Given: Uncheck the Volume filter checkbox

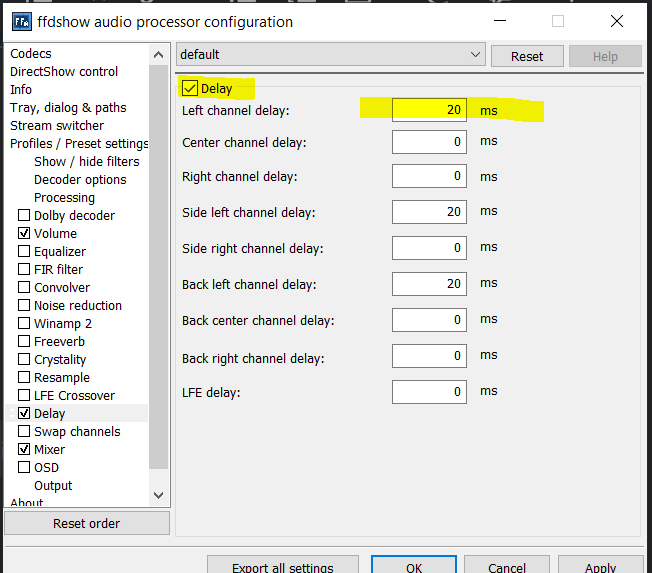Looking at the screenshot, I should click(x=24, y=233).
